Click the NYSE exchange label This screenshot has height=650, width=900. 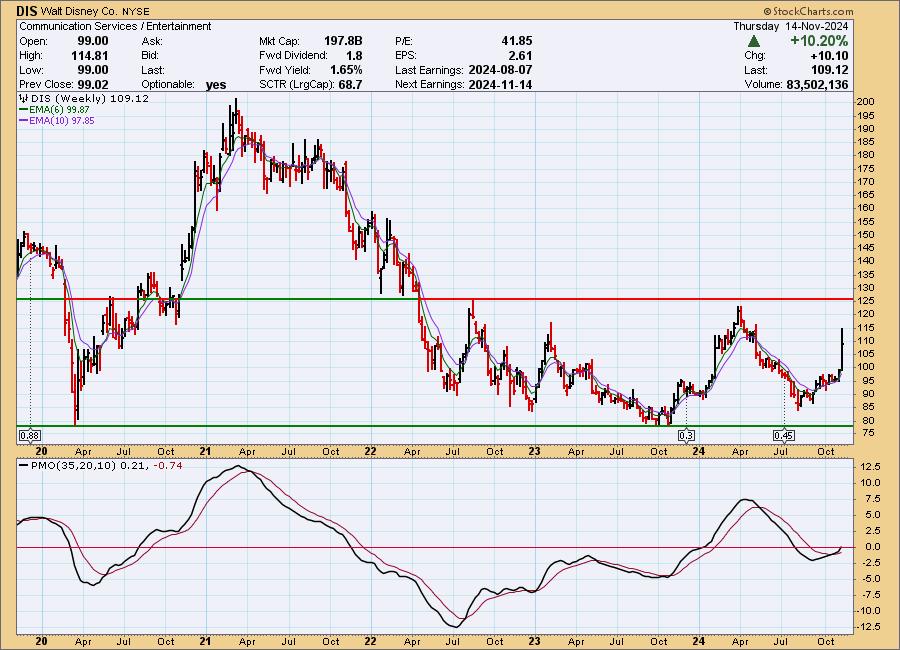tap(136, 11)
